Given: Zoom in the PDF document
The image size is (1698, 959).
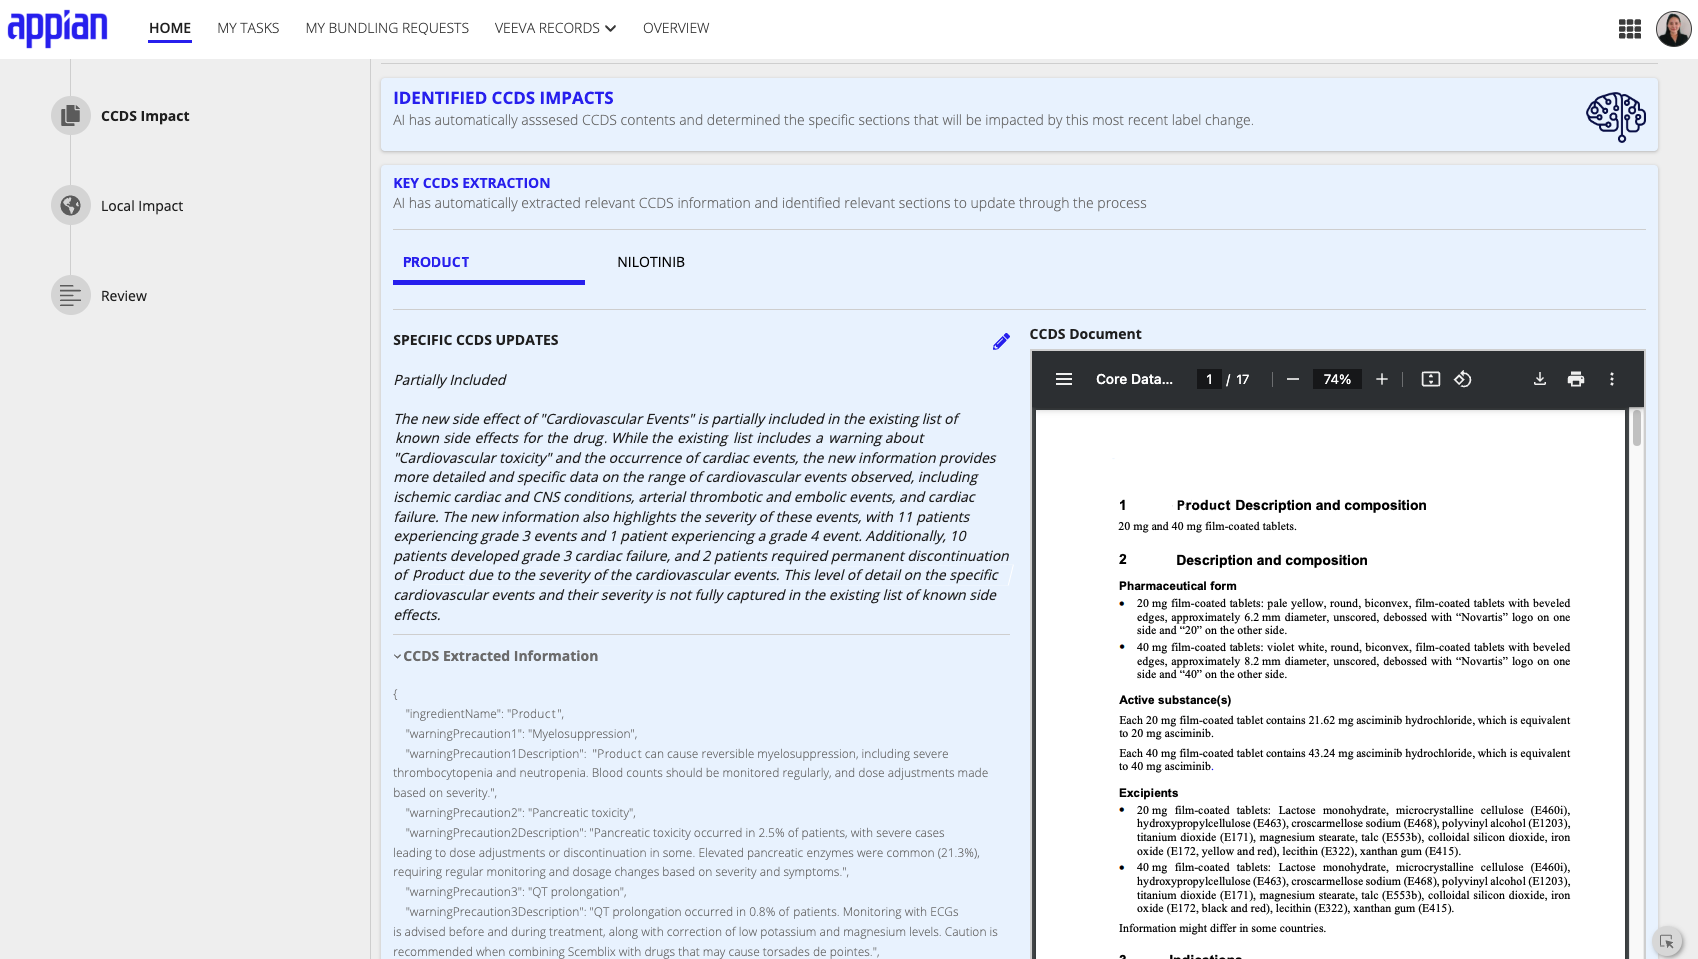Looking at the screenshot, I should [x=1382, y=379].
